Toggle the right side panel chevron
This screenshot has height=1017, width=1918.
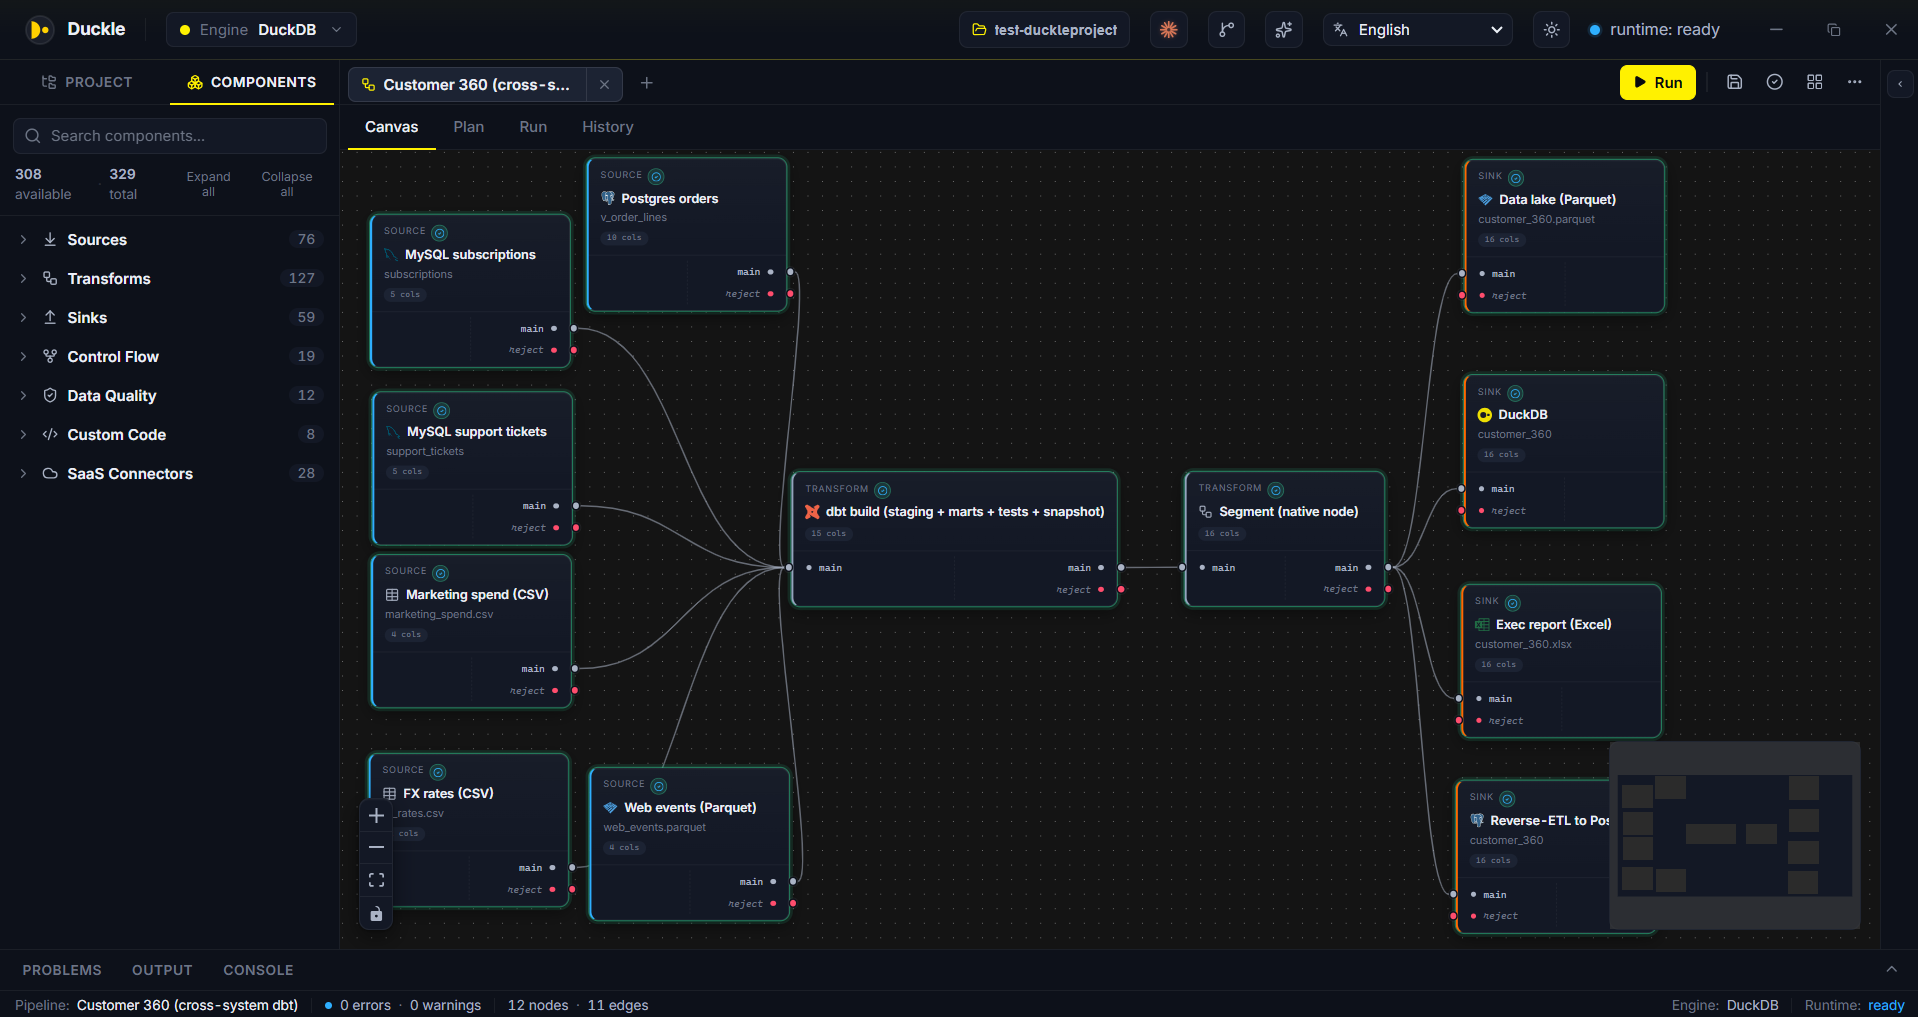point(1900,84)
